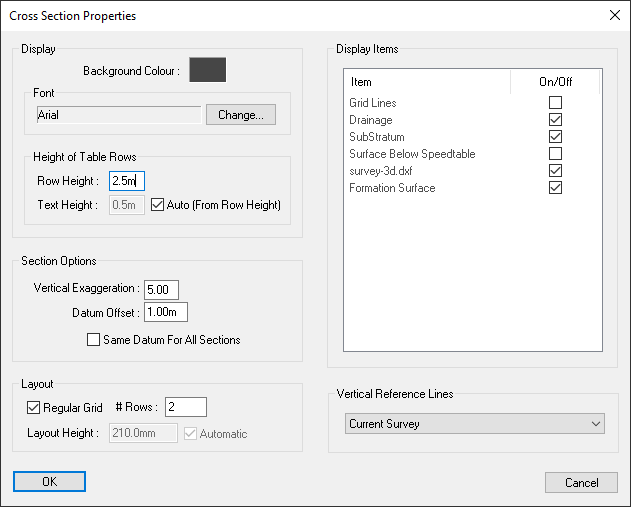Disable Formation Surface display checkbox
The image size is (631, 507).
555,188
